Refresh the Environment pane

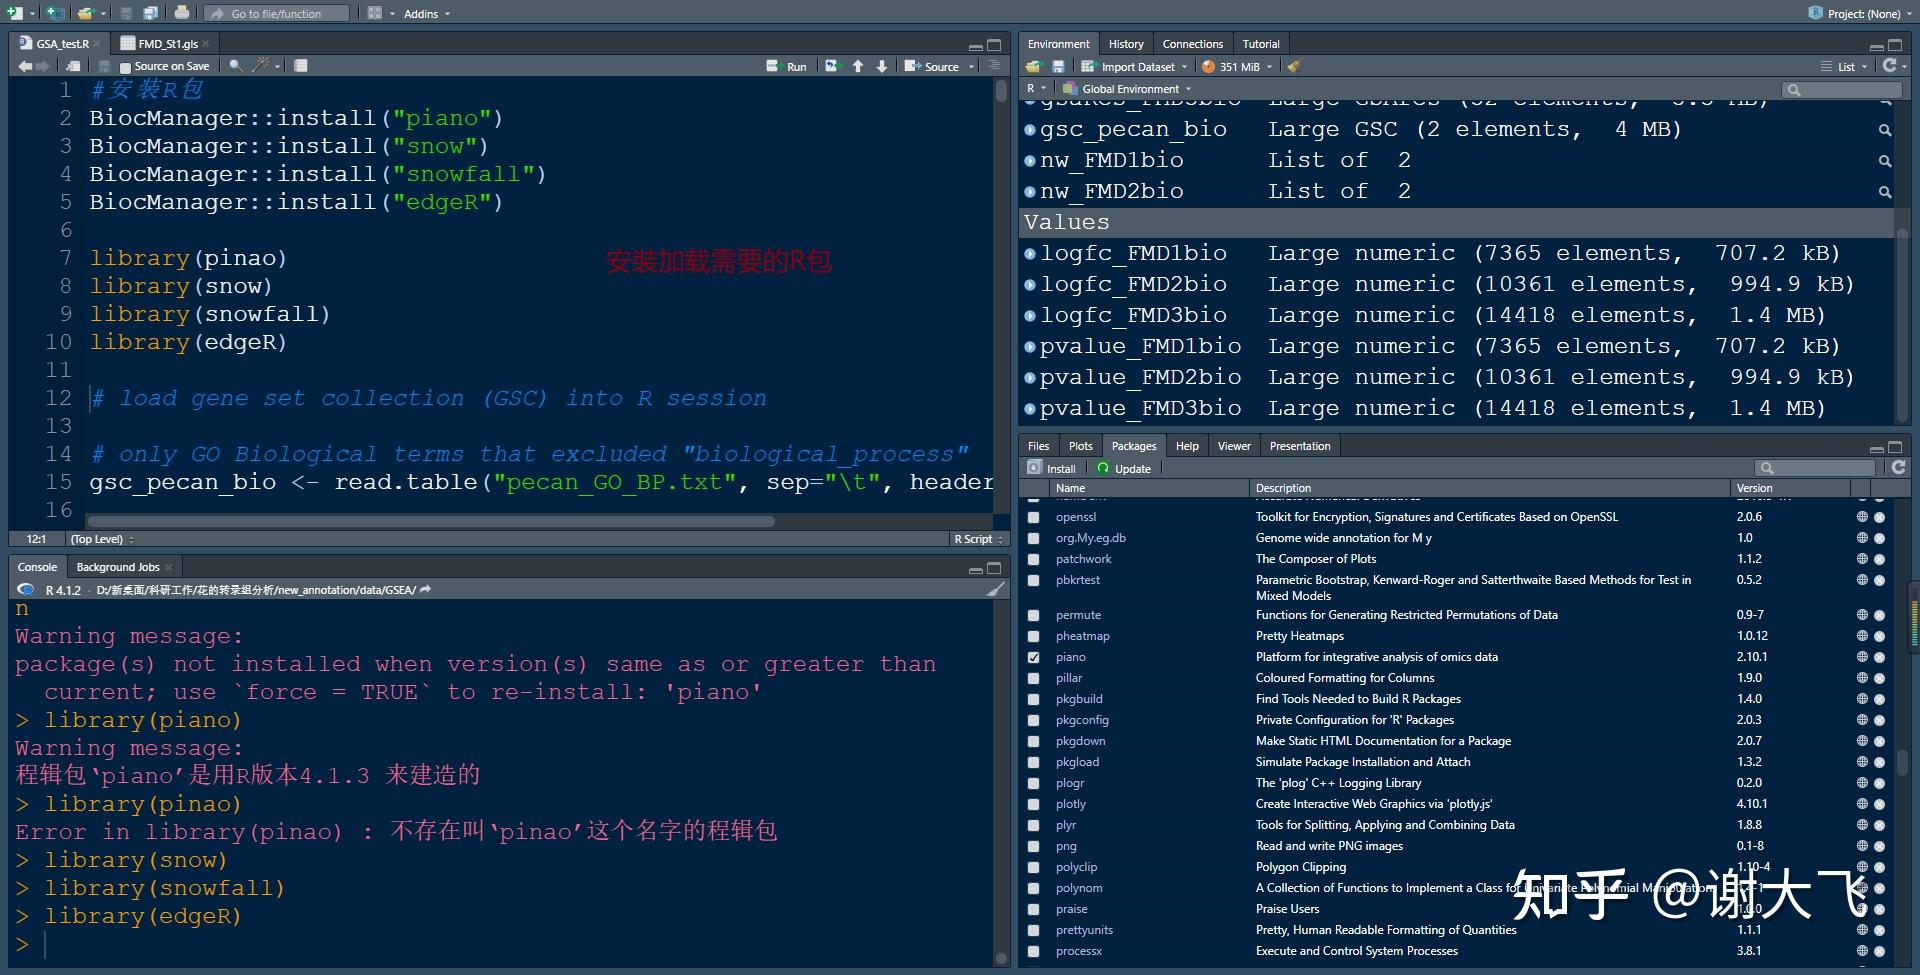[1889, 65]
